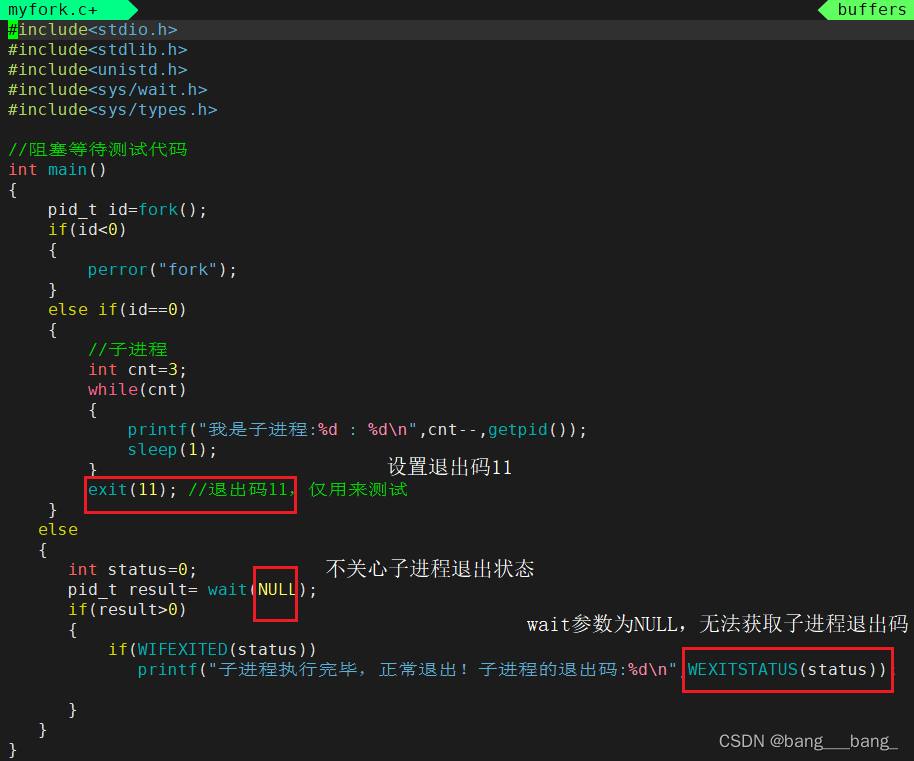Click the boxed WEXITSTATUS(status) expression

(786, 670)
